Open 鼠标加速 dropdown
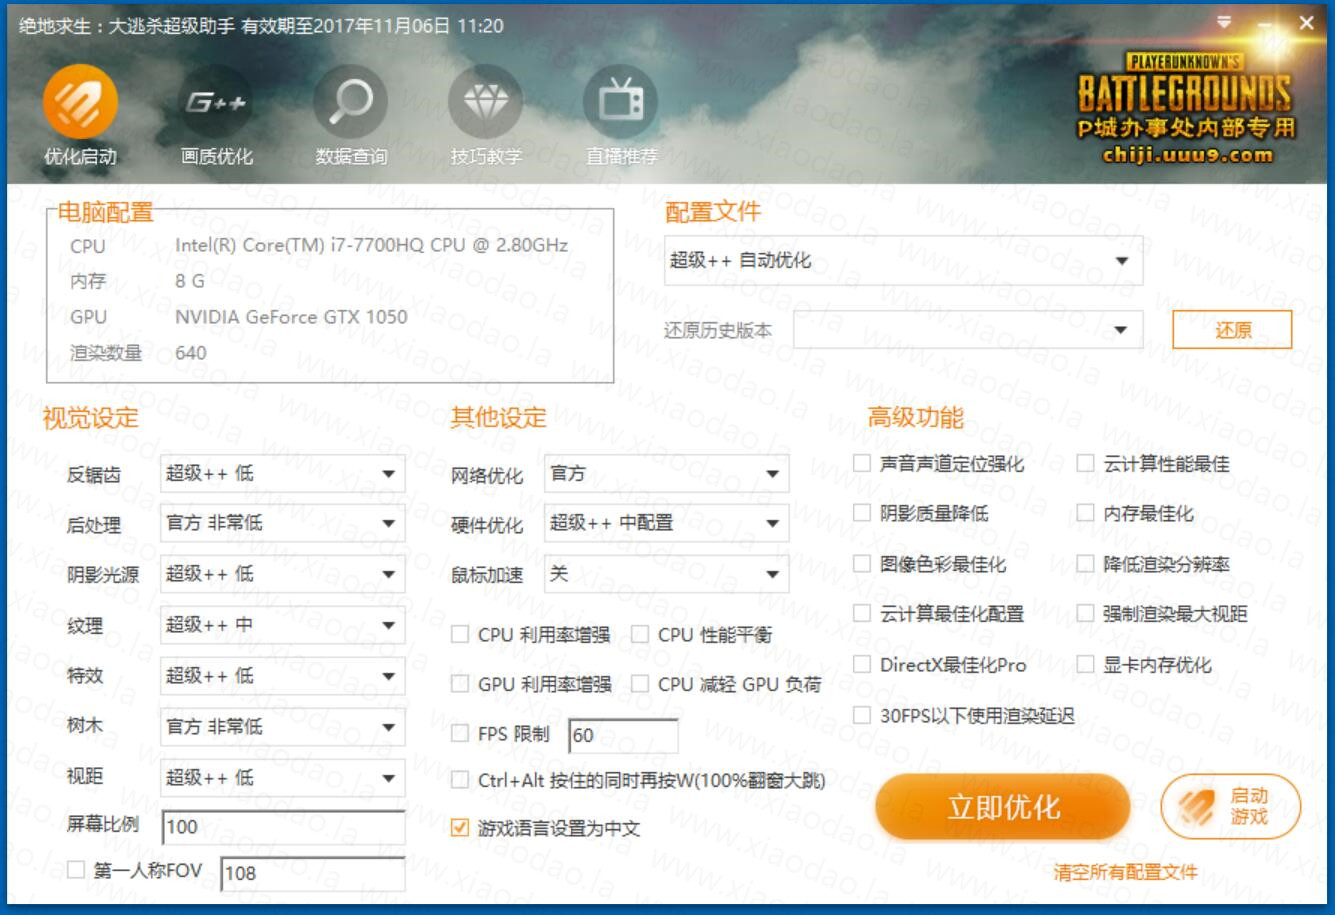The image size is (1335, 915). coord(667,574)
